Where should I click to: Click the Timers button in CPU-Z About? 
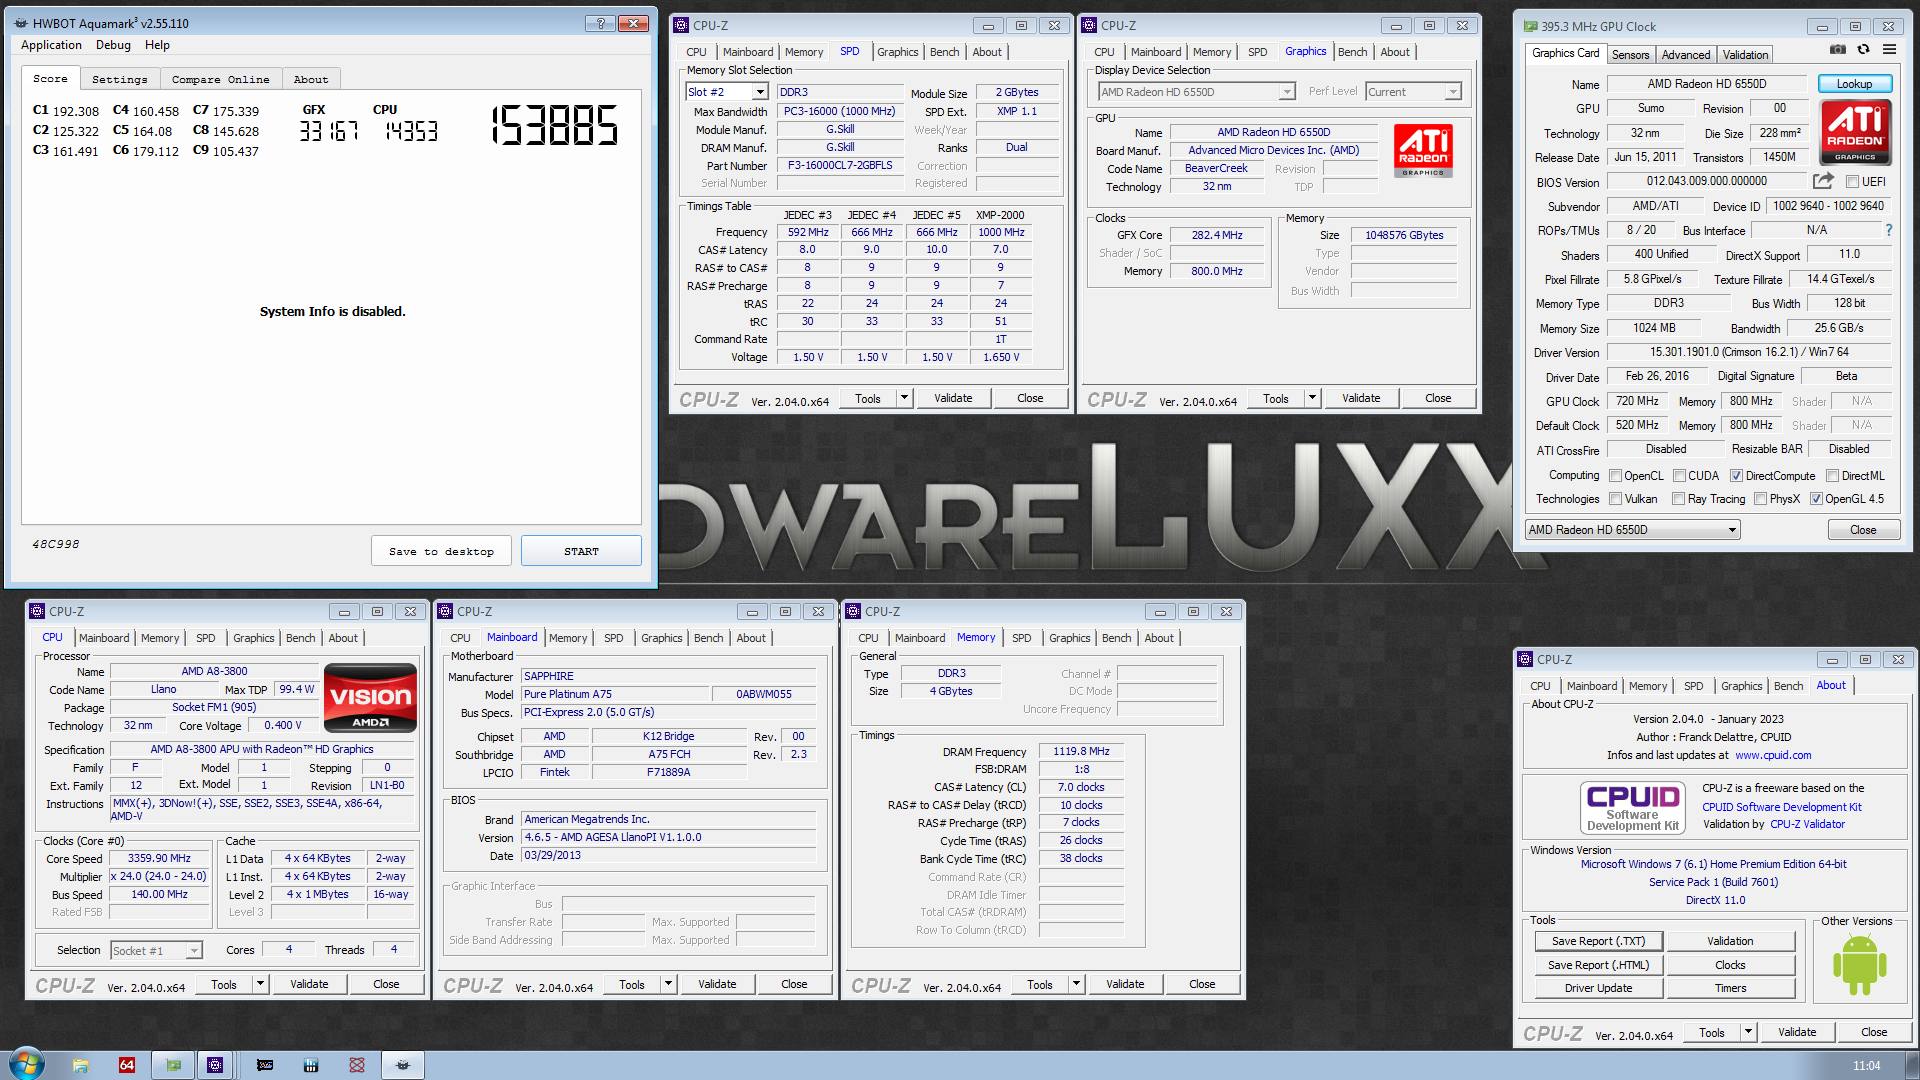[x=1730, y=988]
